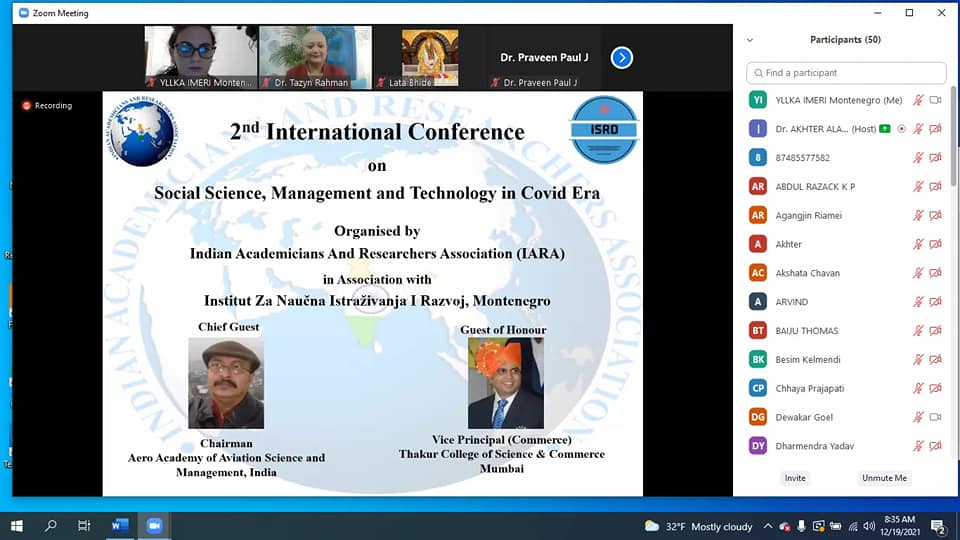This screenshot has width=960, height=540.
Task: Open the weather widget Mostly cloudy
Action: 698,527
